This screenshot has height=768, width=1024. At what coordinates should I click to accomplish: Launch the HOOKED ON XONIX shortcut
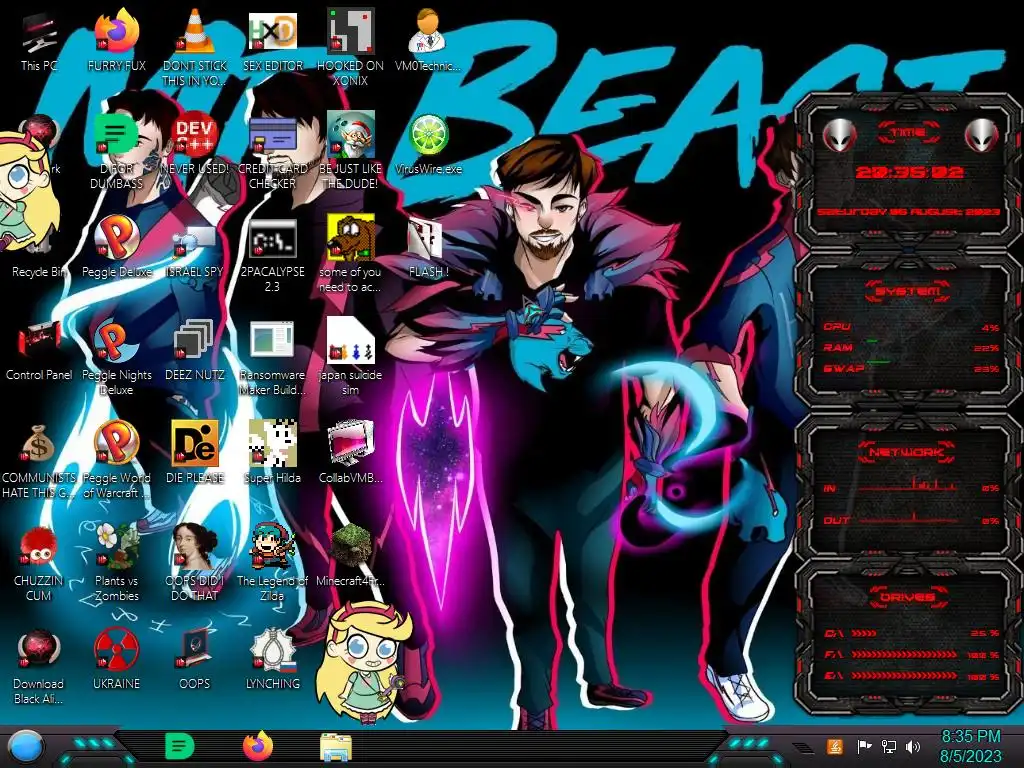click(350, 32)
